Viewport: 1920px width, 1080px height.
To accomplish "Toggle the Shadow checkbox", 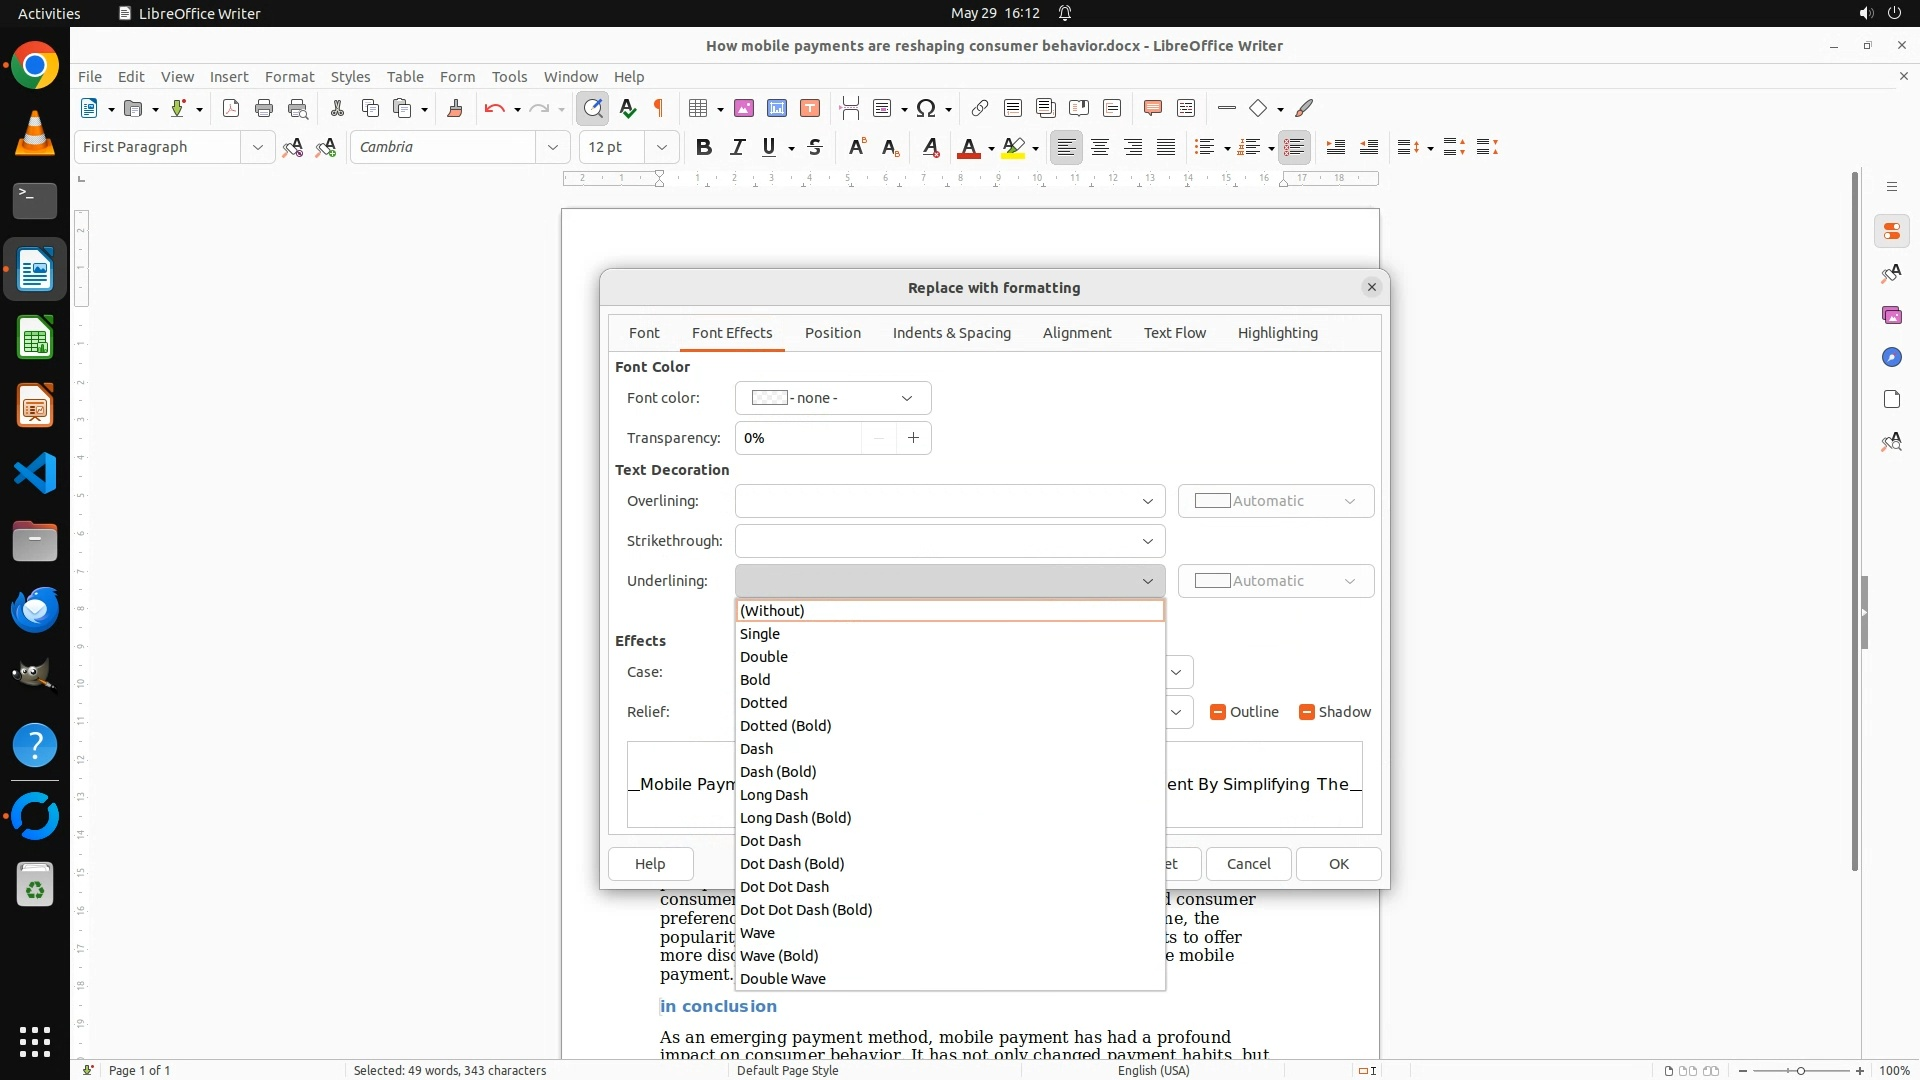I will pyautogui.click(x=1306, y=712).
